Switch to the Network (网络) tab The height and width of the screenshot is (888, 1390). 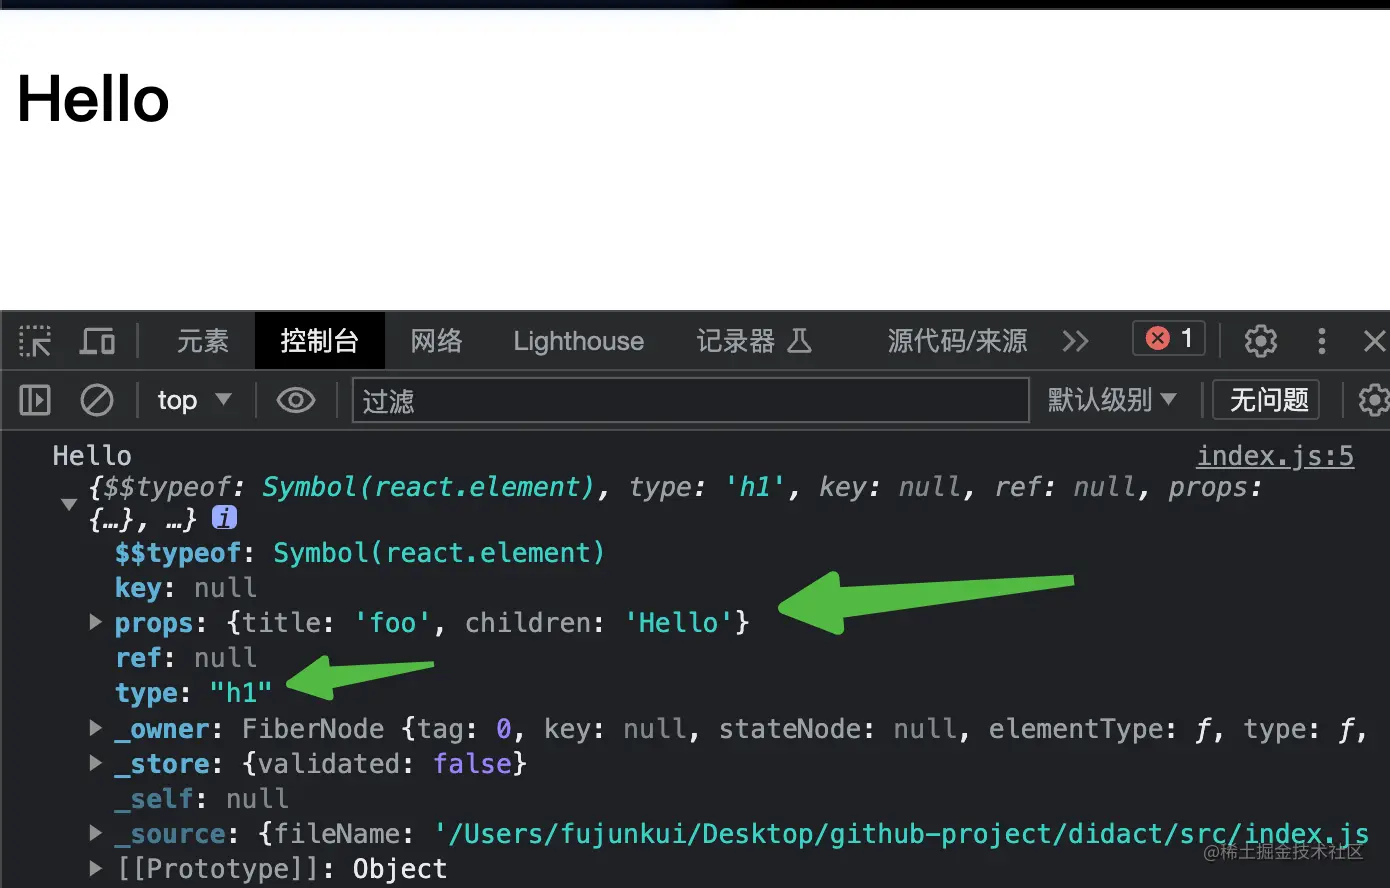(437, 342)
